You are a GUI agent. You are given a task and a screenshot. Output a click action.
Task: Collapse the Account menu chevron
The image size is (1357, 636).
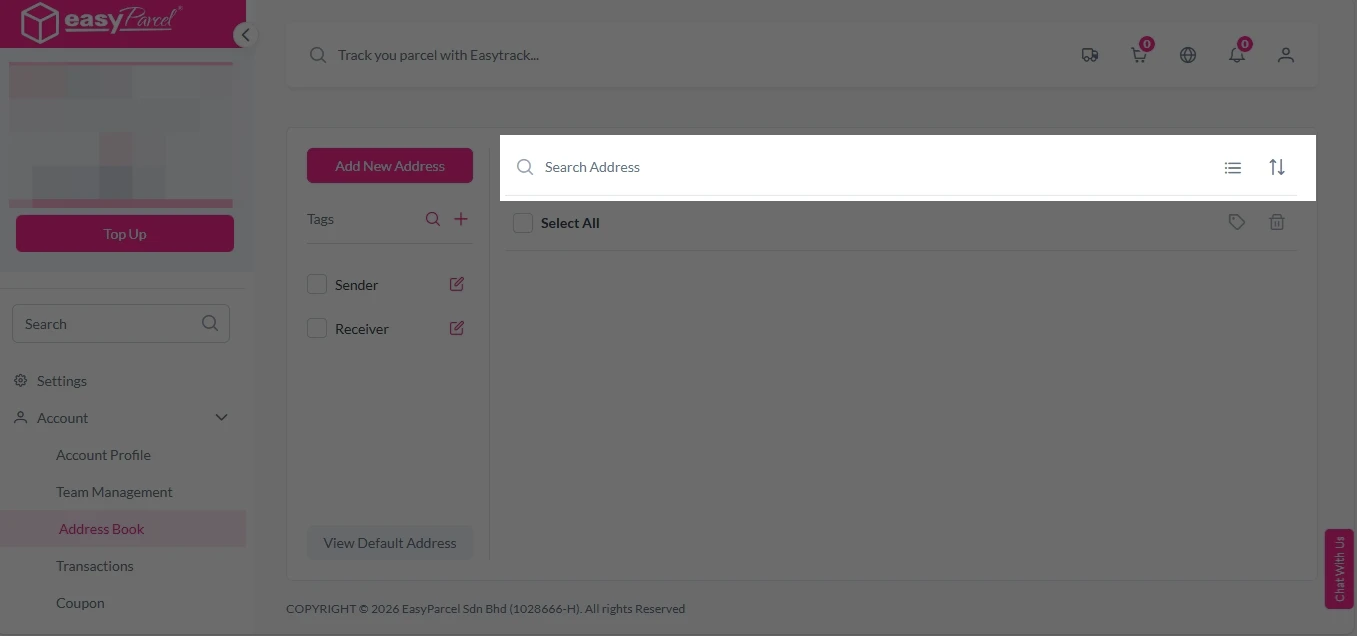(x=222, y=418)
